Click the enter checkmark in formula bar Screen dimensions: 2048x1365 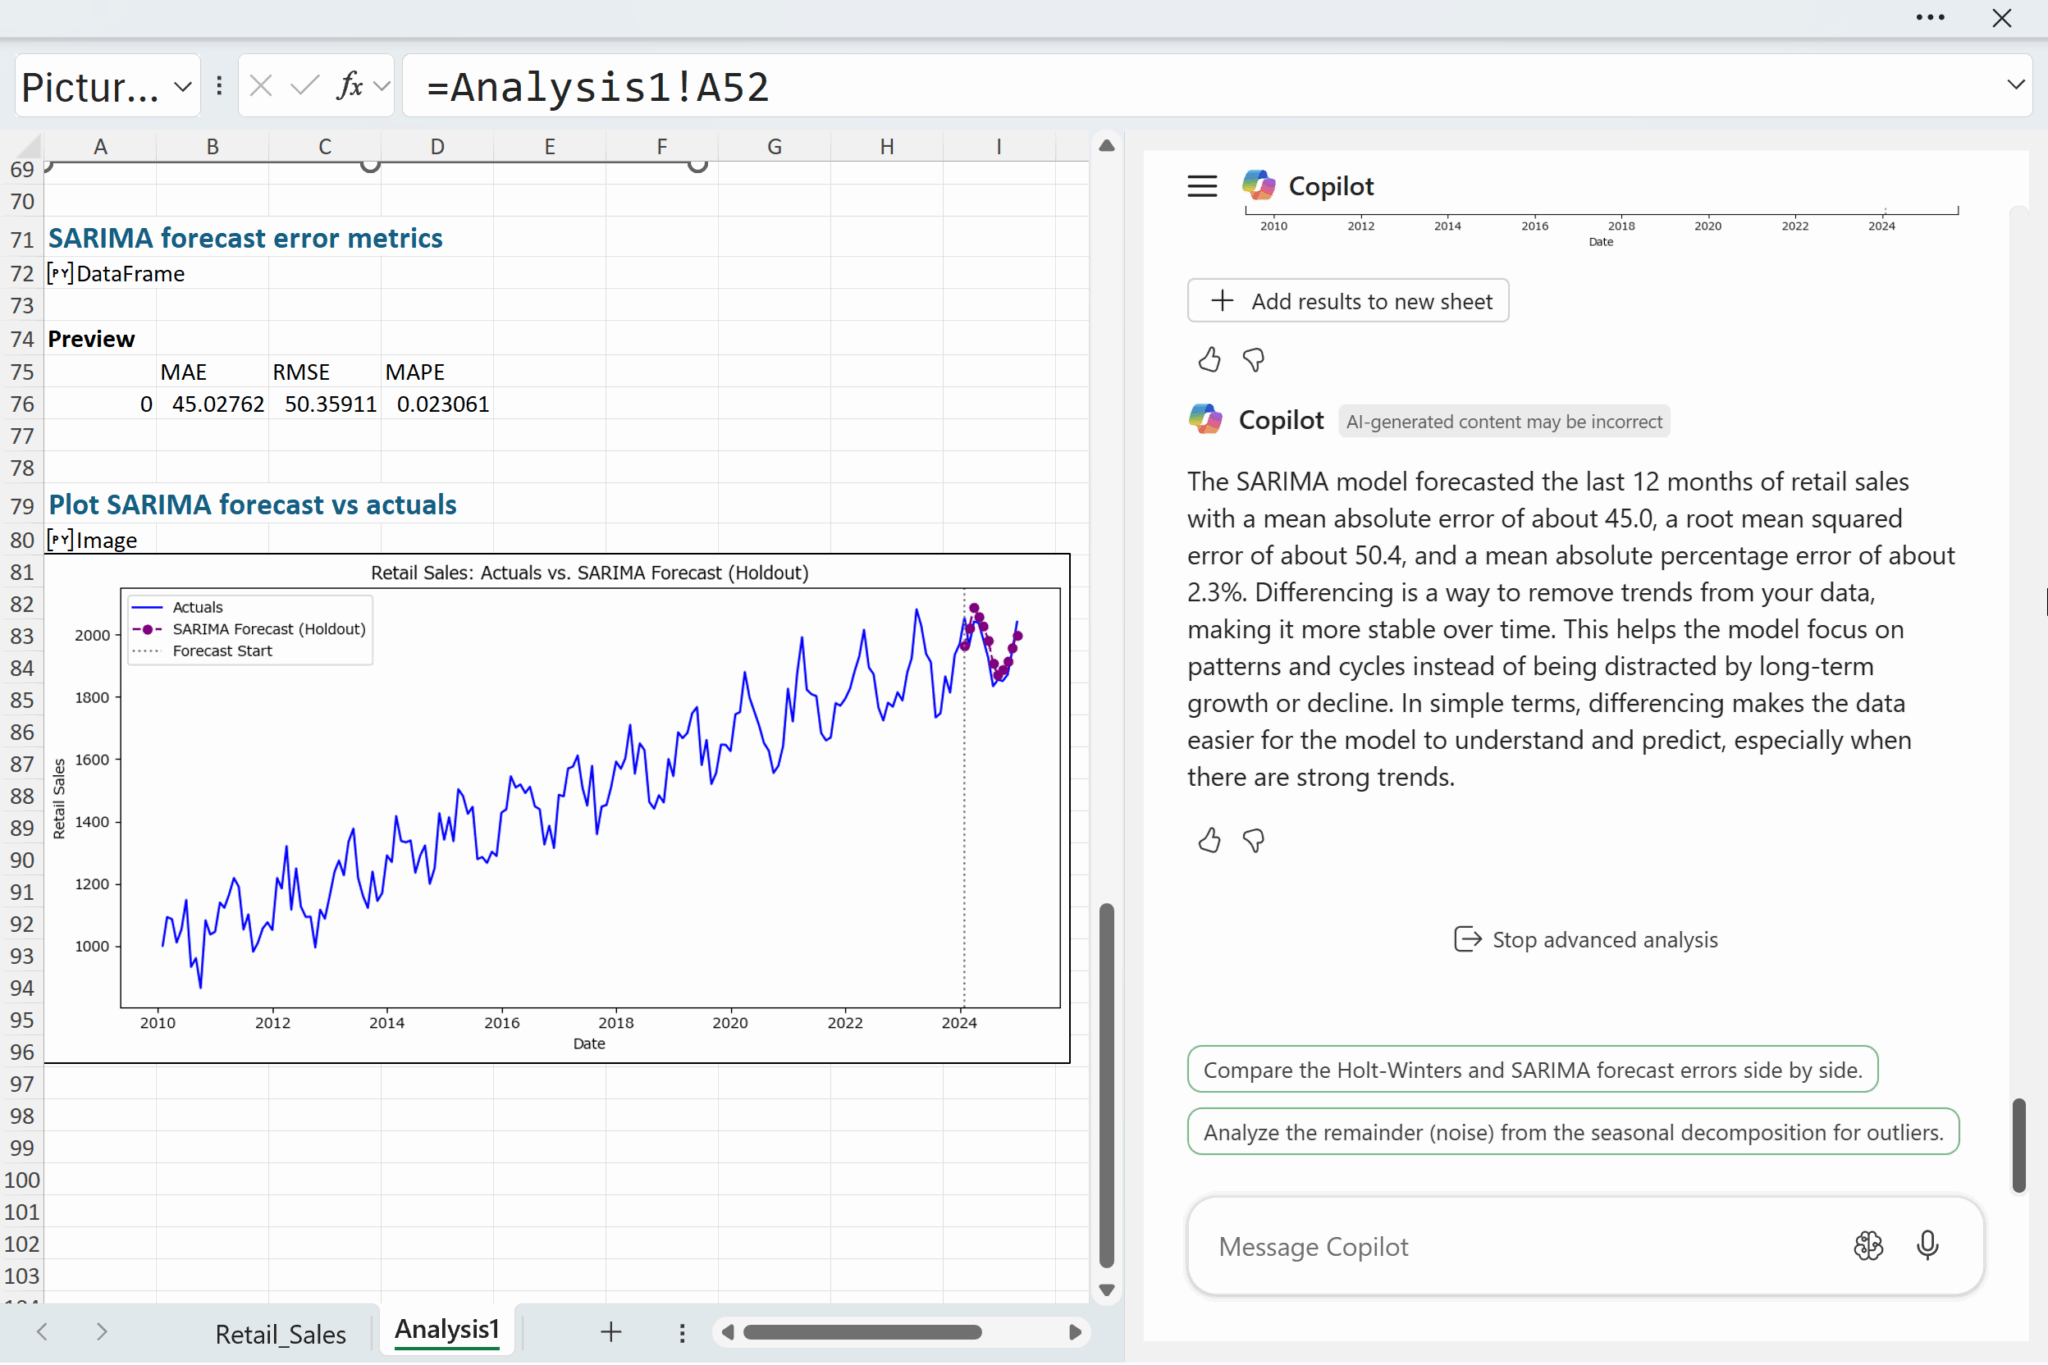[x=304, y=86]
